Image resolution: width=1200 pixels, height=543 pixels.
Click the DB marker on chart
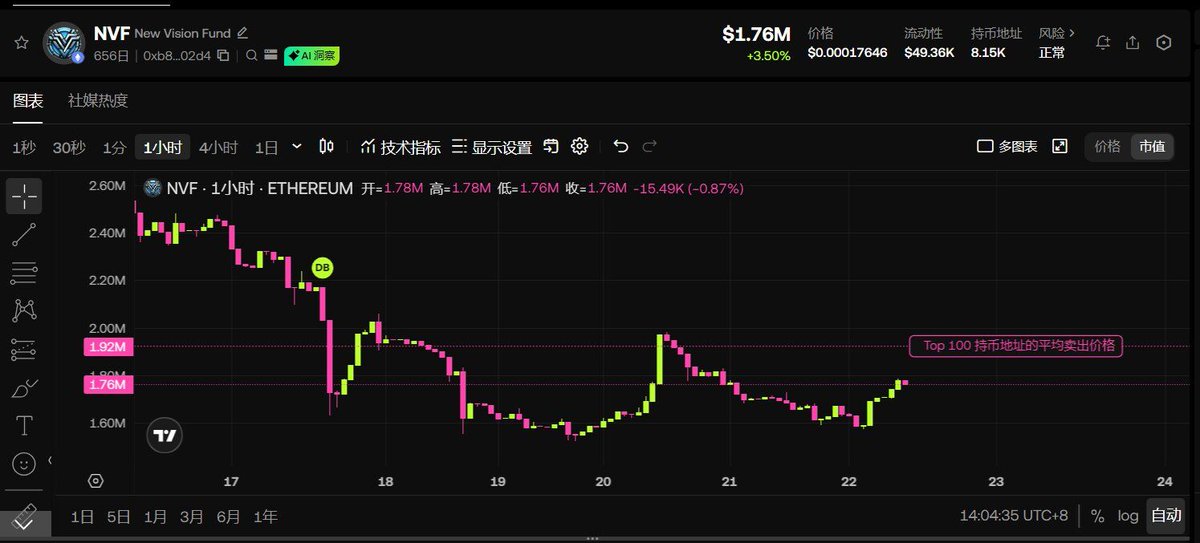(321, 267)
